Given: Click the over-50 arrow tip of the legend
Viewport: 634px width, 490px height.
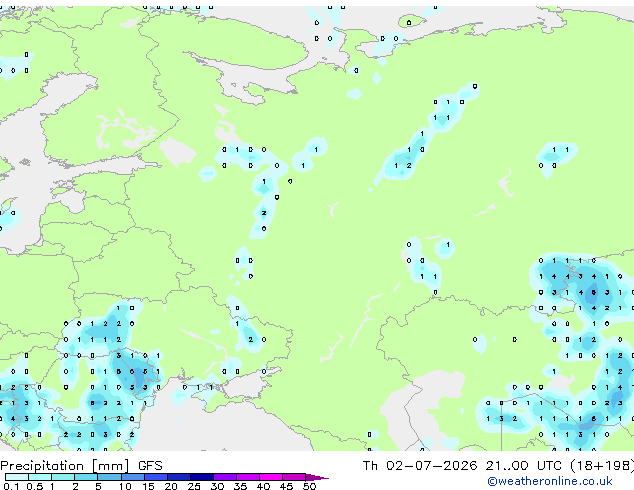Looking at the screenshot, I should point(317,478).
